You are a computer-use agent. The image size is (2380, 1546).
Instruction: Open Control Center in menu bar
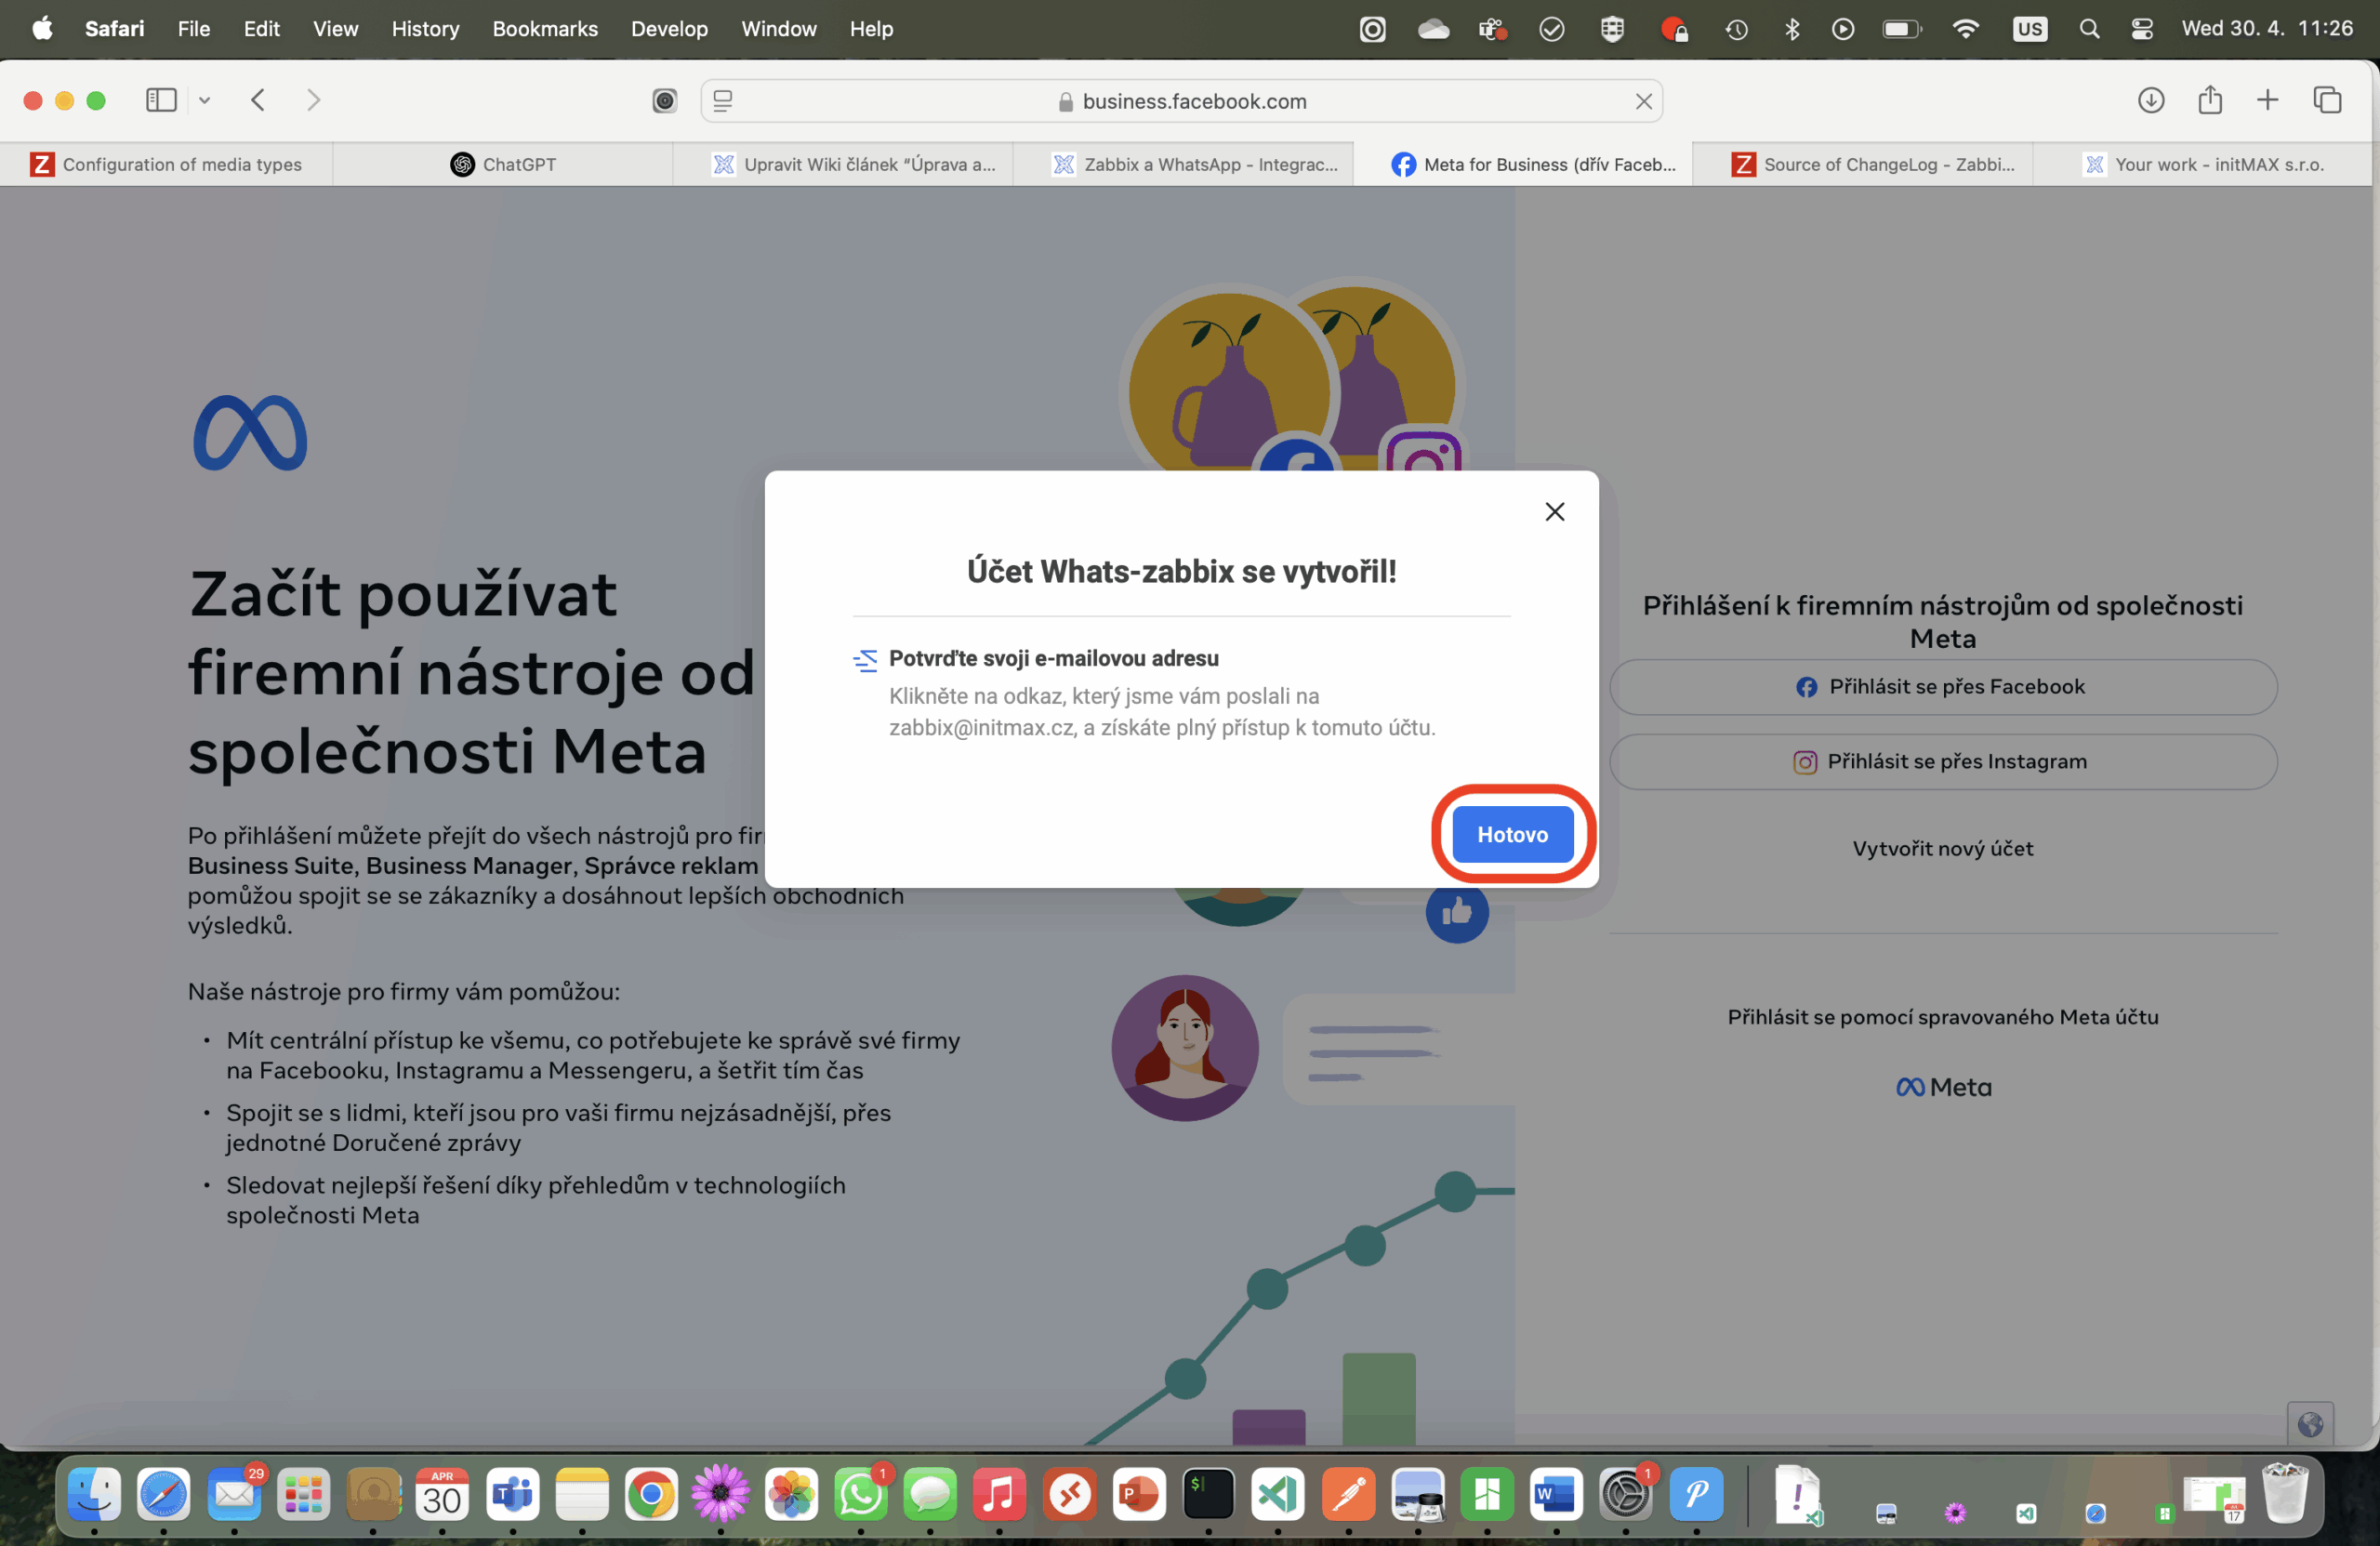[2141, 29]
